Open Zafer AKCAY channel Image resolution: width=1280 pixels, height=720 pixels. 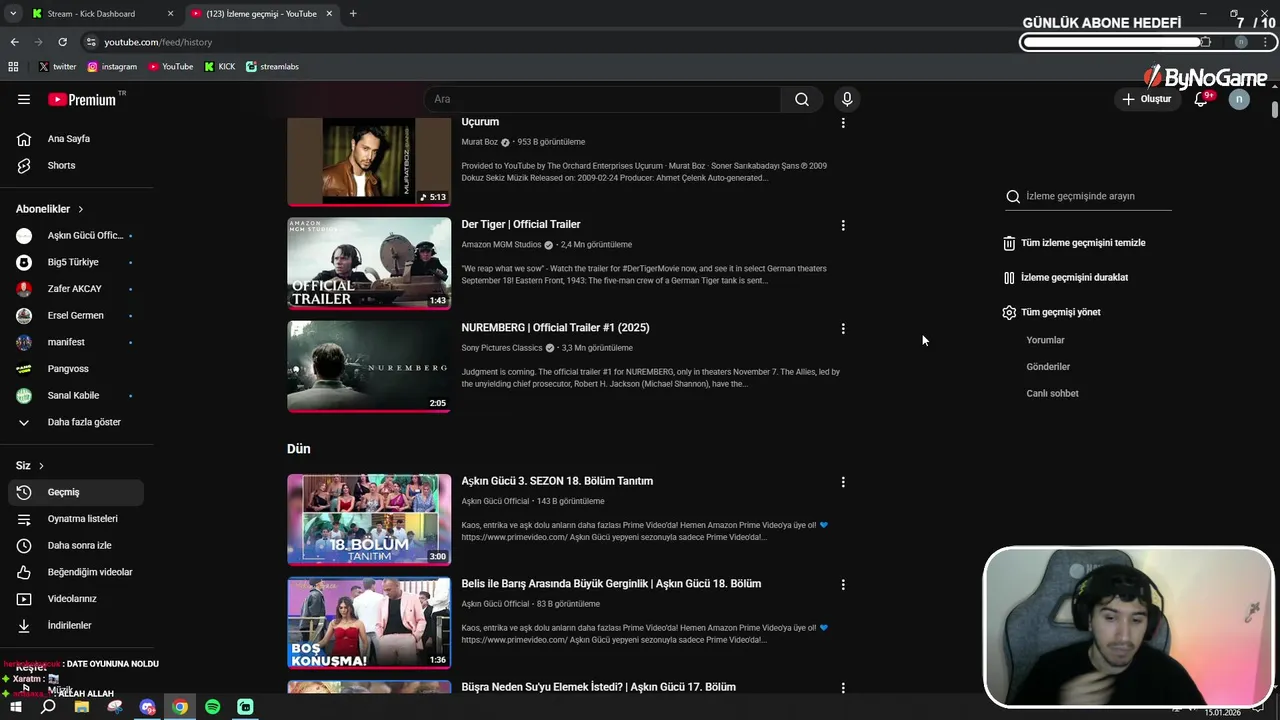tap(77, 288)
